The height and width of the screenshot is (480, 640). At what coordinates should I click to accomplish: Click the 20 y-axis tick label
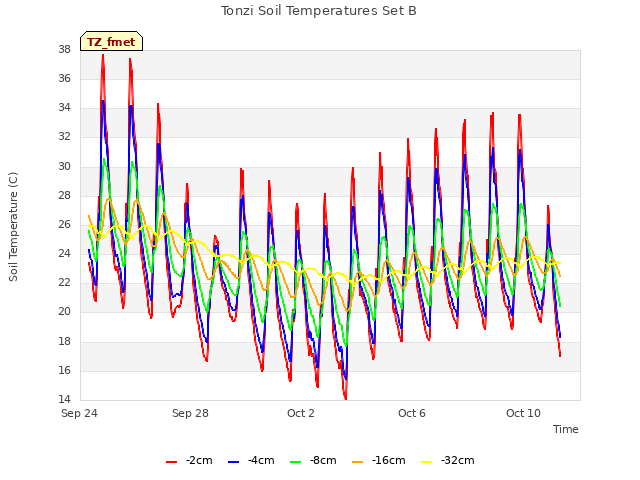pyautogui.click(x=64, y=312)
